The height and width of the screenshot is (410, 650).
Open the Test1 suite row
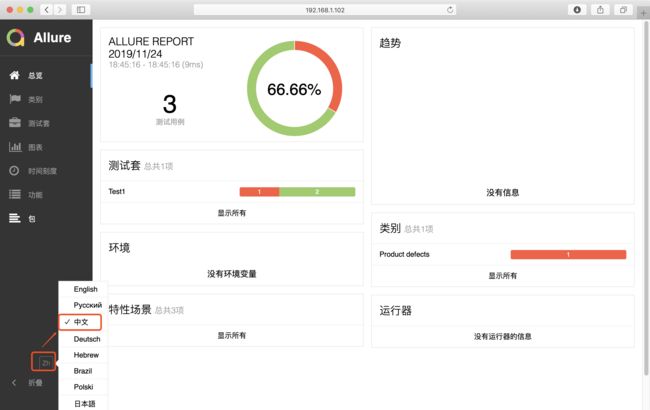(232, 192)
